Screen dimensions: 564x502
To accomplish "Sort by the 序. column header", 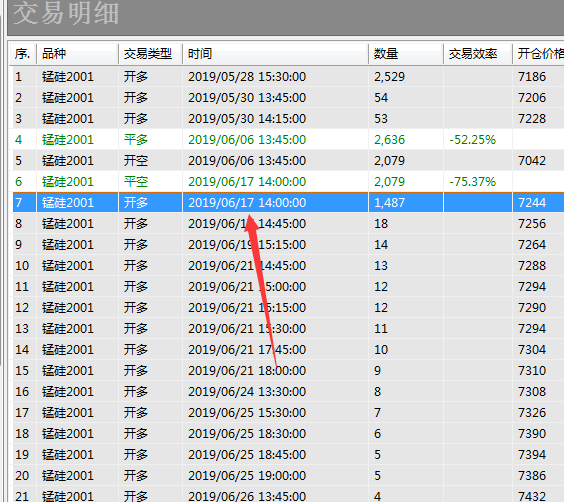I will pos(22,54).
